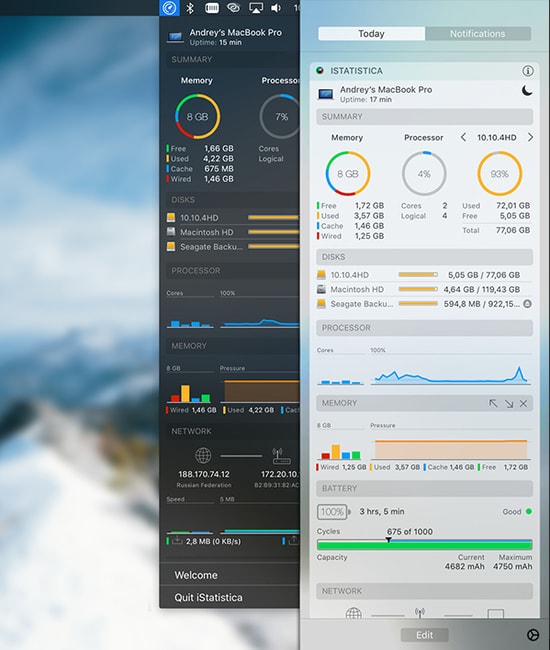
Task: Click the globe network icon in dark menu
Action: coord(203,455)
